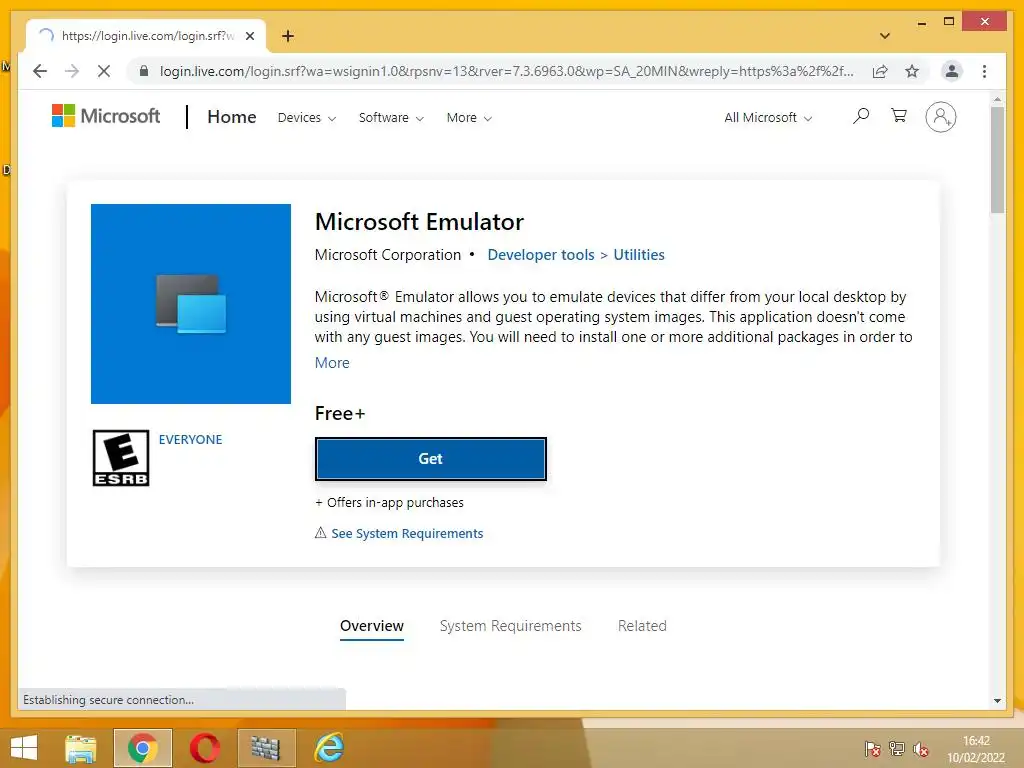Viewport: 1024px width, 768px height.
Task: Expand the All Microsoft menu
Action: [x=768, y=118]
